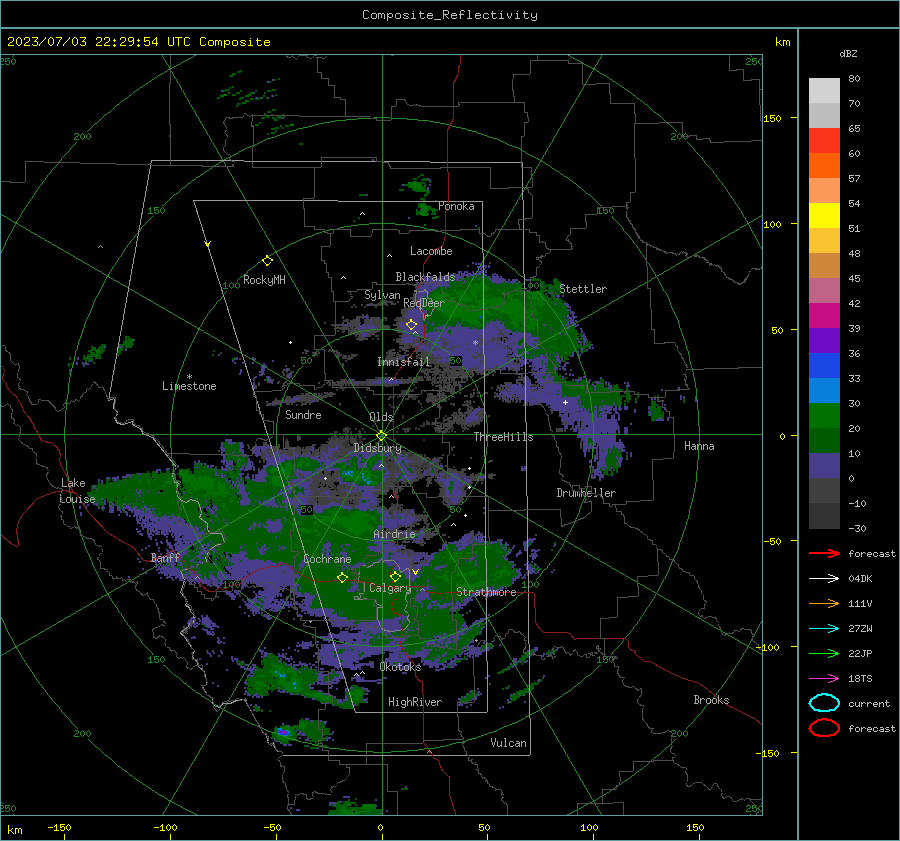Click the slate purple 0–10 dBZ swatch
Viewport: 900px width, 841px height.
[824, 466]
